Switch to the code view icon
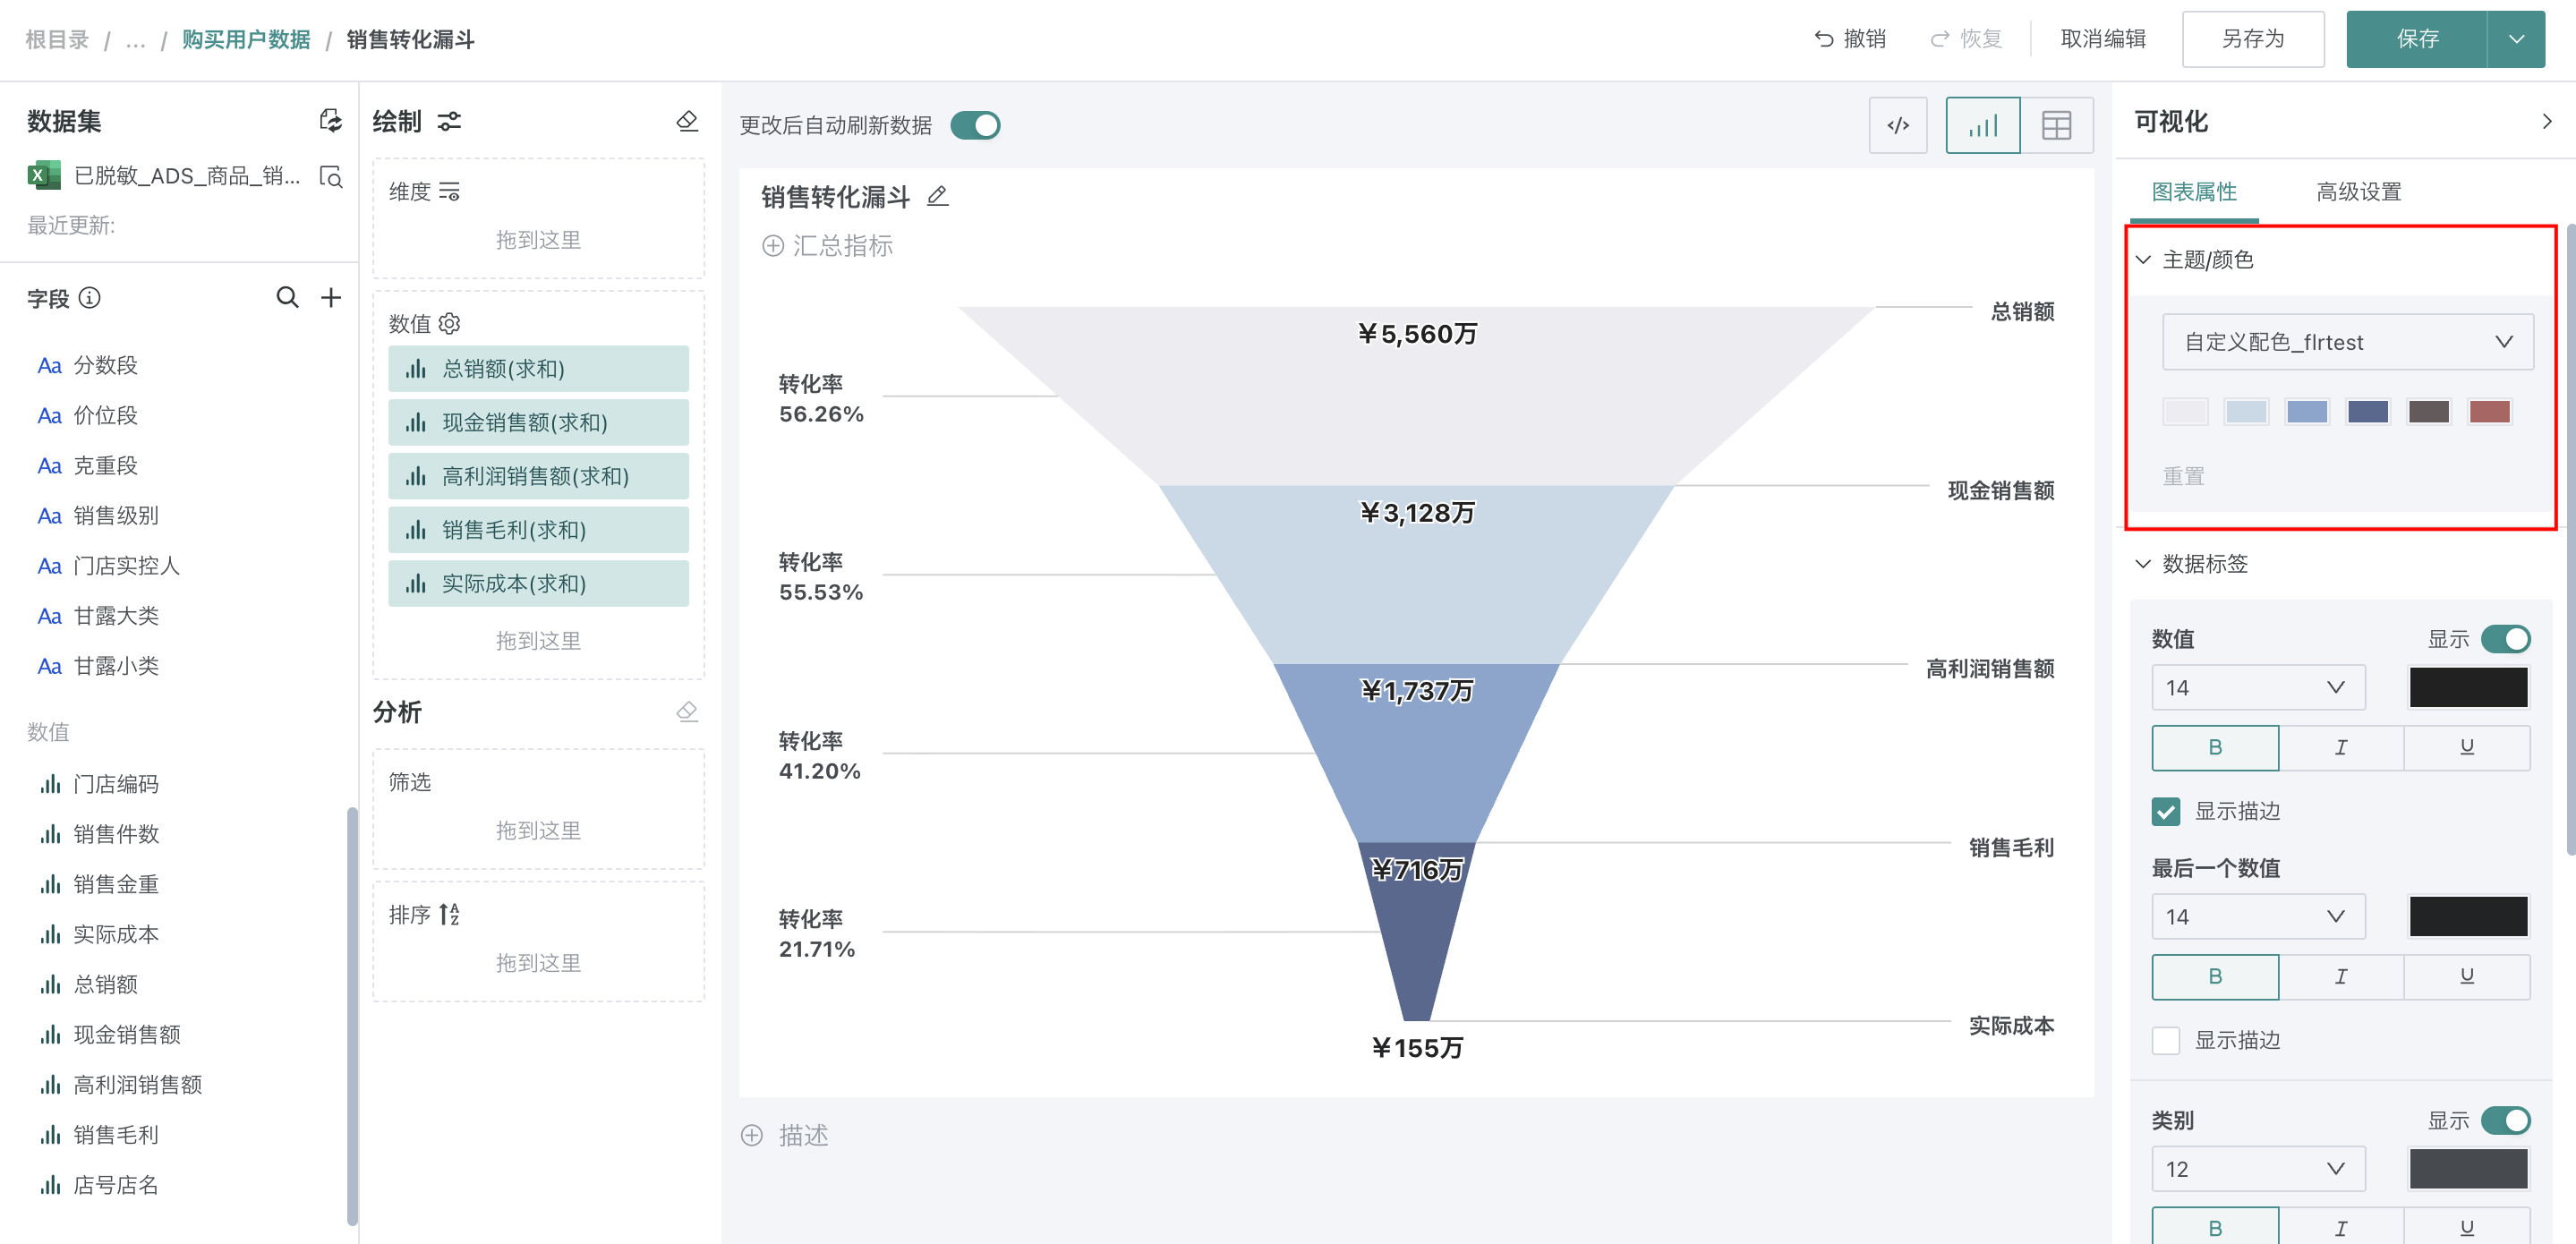Screen dimensions: 2576x1244 point(1897,125)
